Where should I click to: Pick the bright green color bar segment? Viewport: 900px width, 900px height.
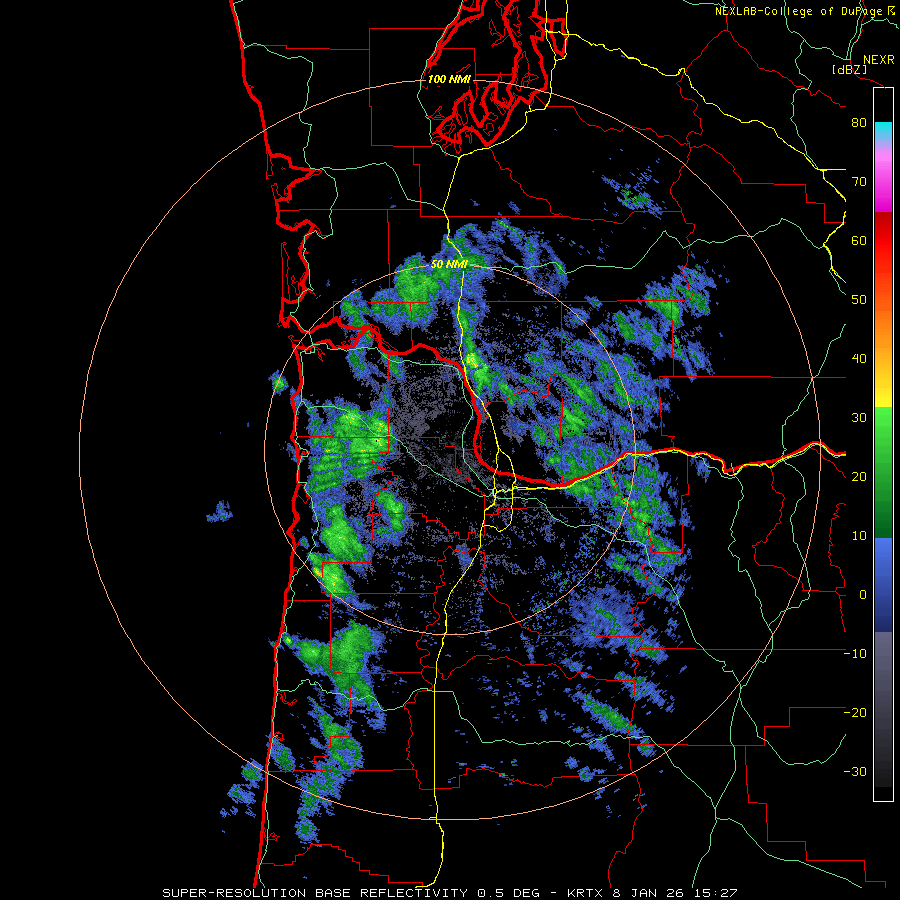click(x=883, y=428)
